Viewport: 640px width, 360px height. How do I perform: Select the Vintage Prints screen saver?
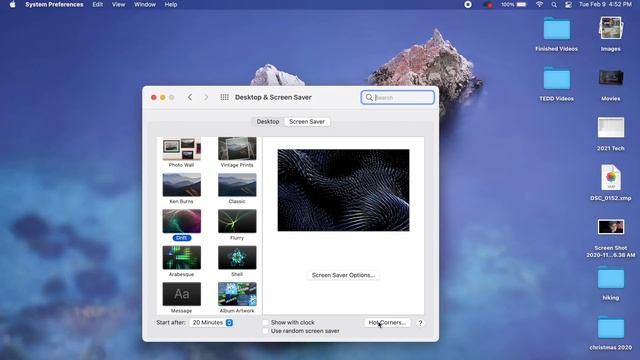coord(237,153)
